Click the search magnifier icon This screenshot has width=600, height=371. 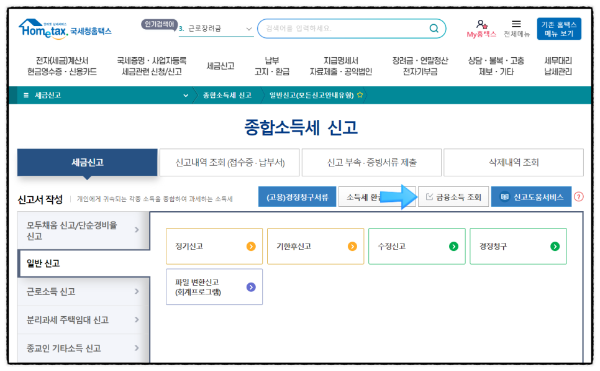434,28
